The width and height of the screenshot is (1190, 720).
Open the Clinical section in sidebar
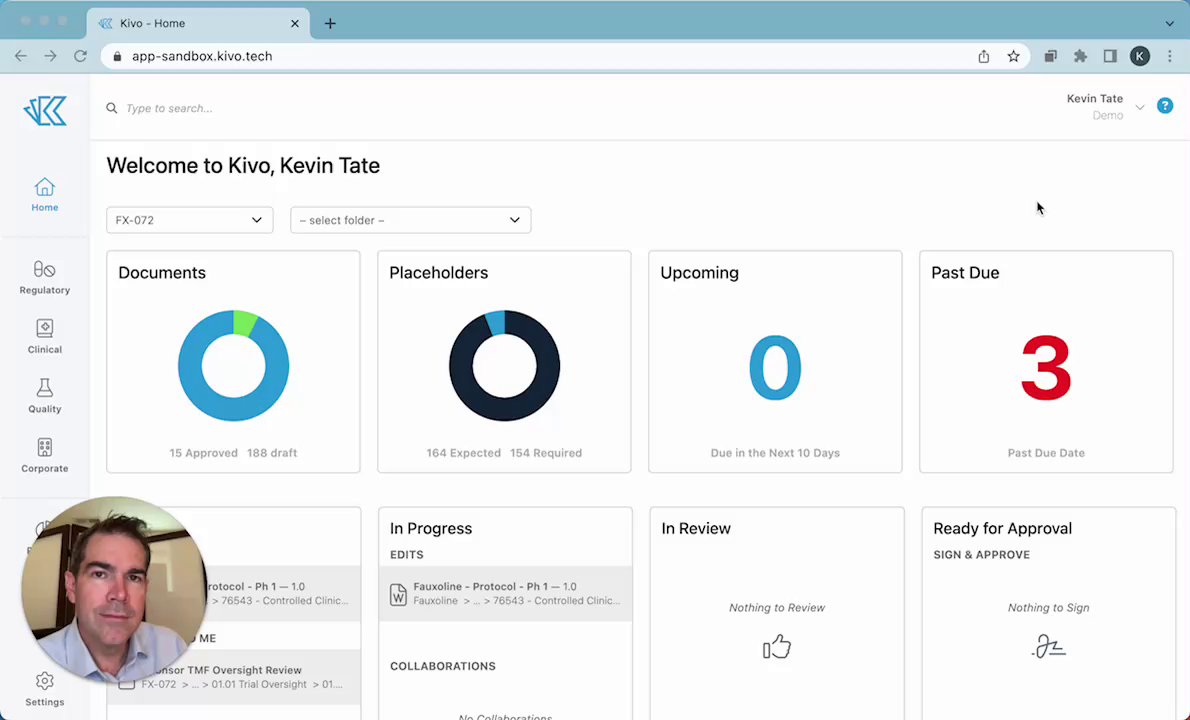44,336
